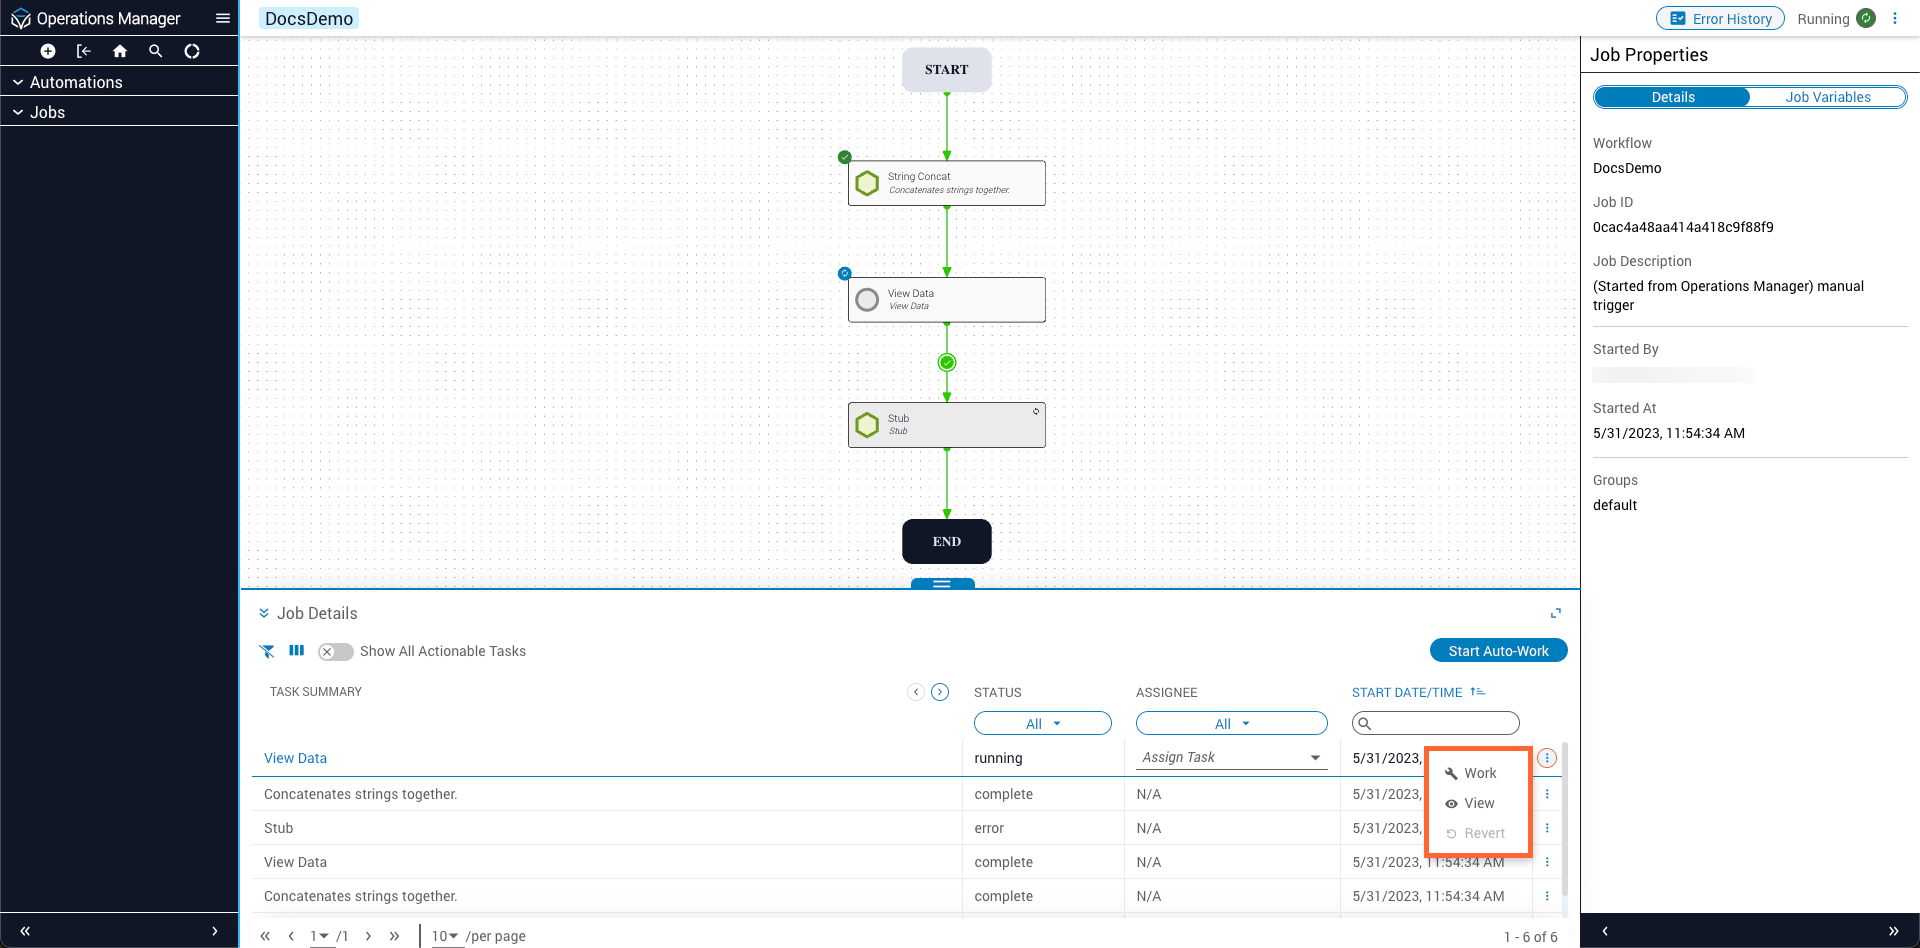Click the search magnifier icon in sidebar toolbar

point(156,51)
